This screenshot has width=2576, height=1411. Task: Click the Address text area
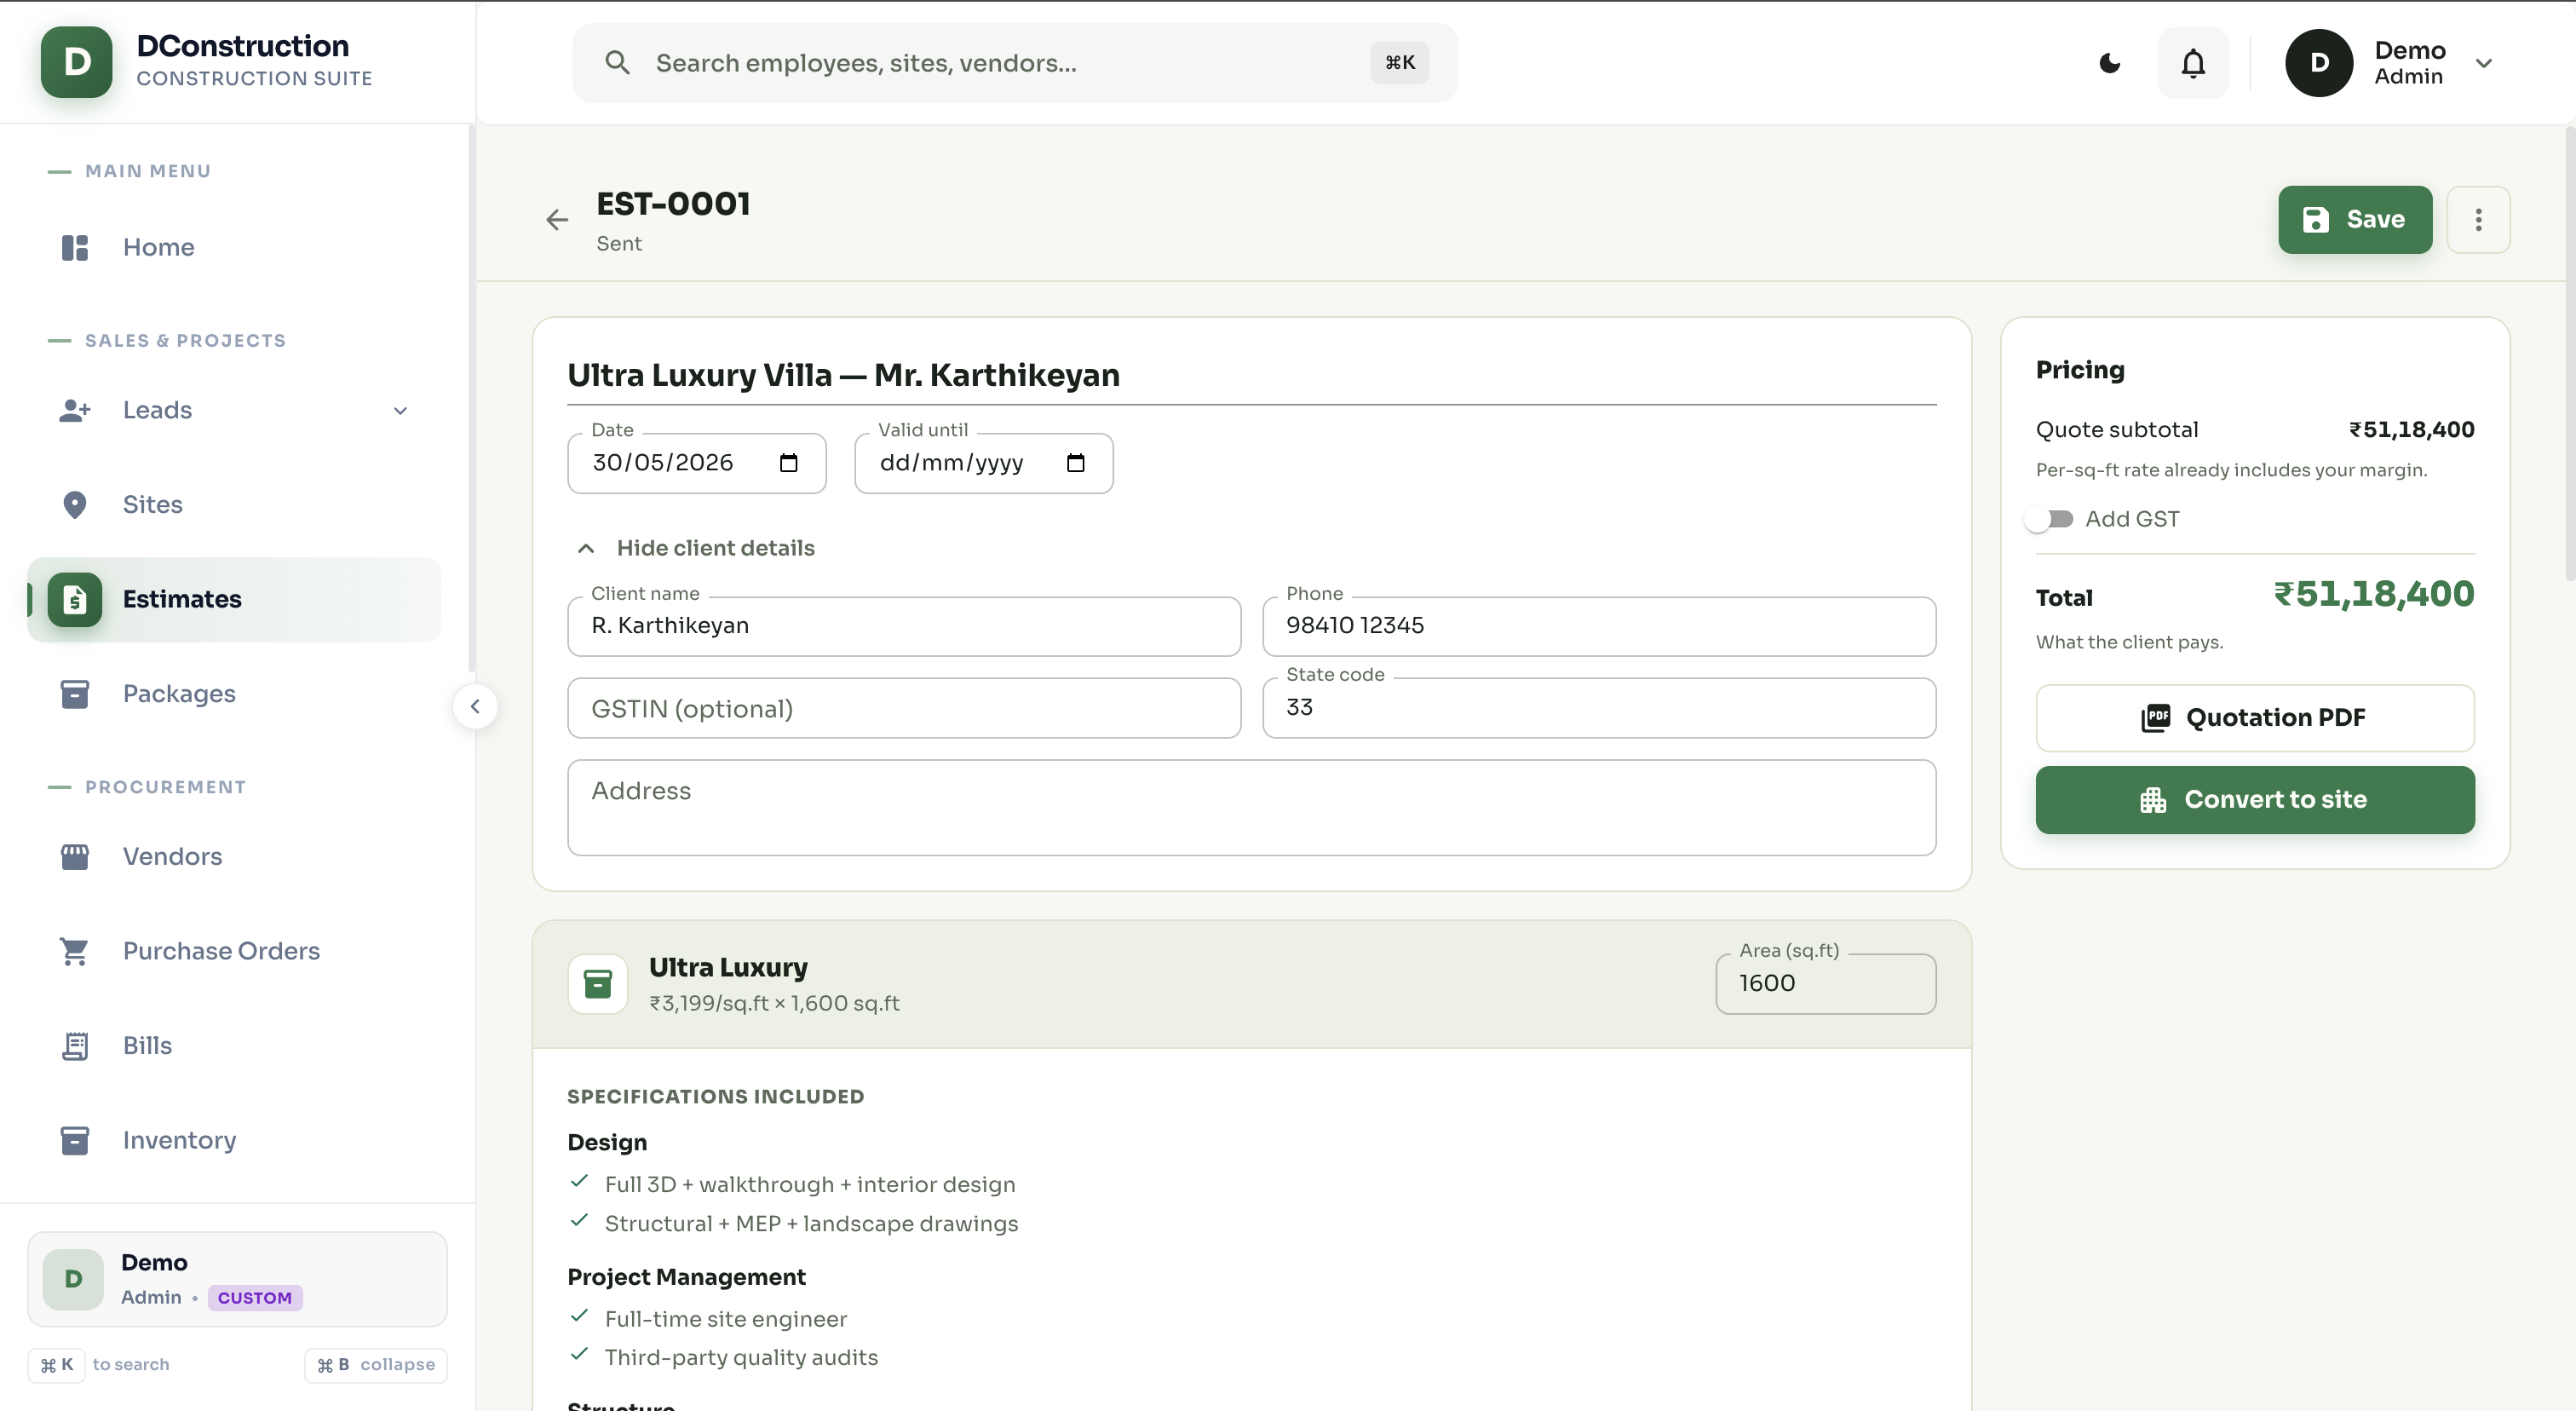[1251, 808]
